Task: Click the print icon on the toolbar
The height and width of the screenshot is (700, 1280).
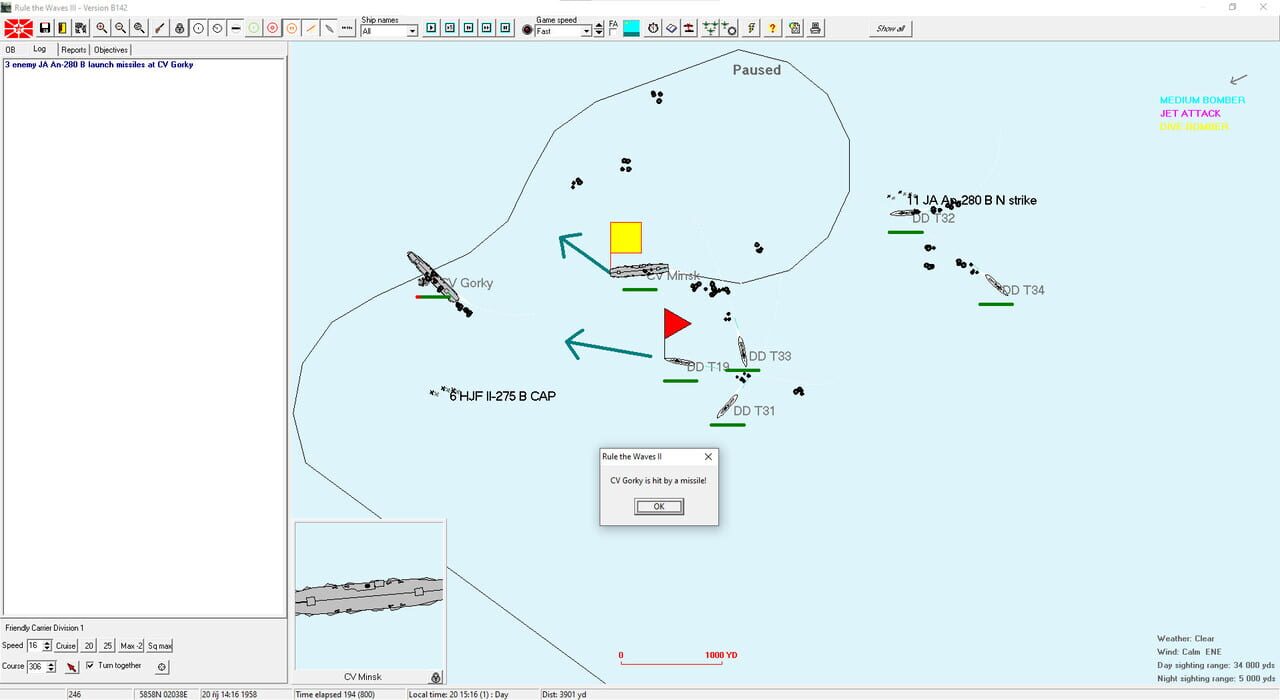Action: (814, 27)
